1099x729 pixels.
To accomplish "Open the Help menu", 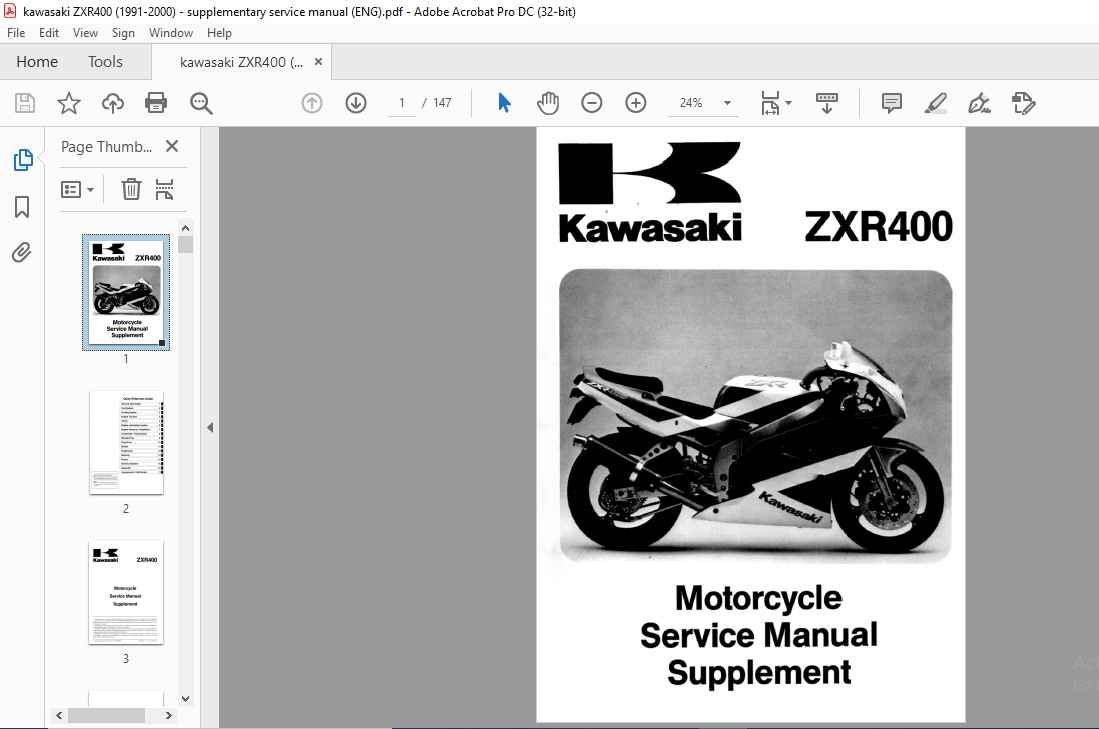I will click(219, 33).
